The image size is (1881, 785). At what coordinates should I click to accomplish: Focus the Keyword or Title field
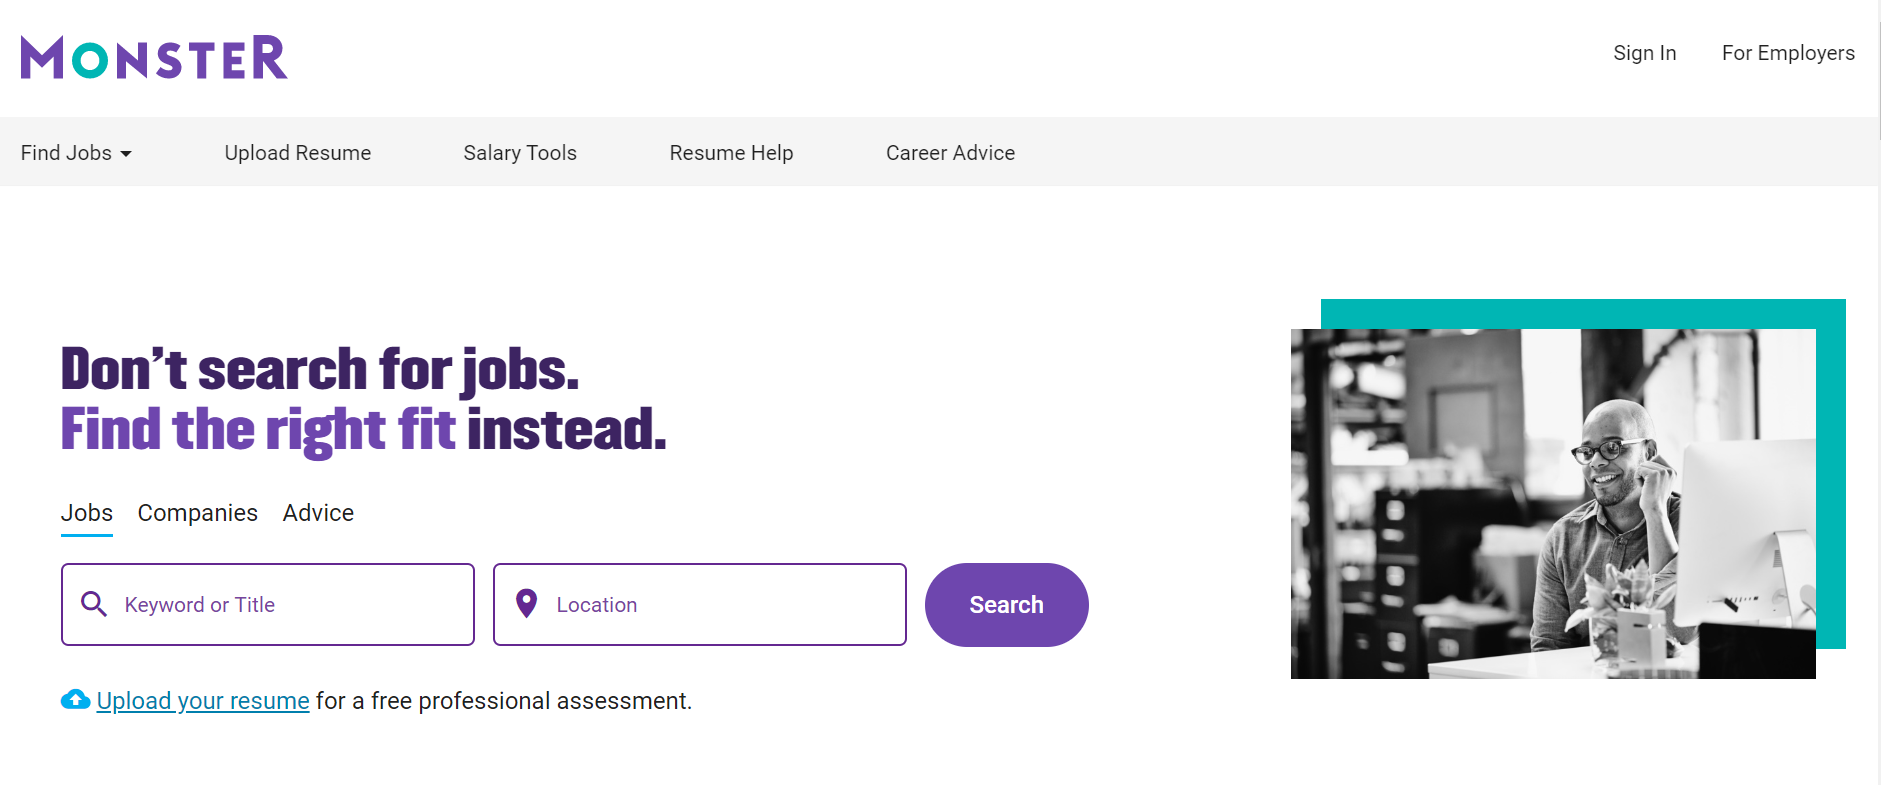pyautogui.click(x=268, y=605)
